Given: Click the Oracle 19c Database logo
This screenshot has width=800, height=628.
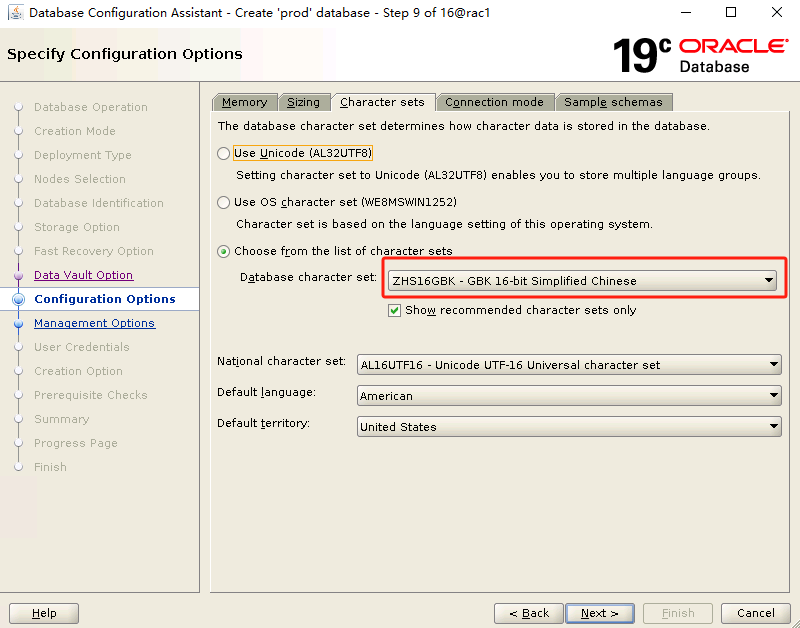Looking at the screenshot, I should click(701, 56).
